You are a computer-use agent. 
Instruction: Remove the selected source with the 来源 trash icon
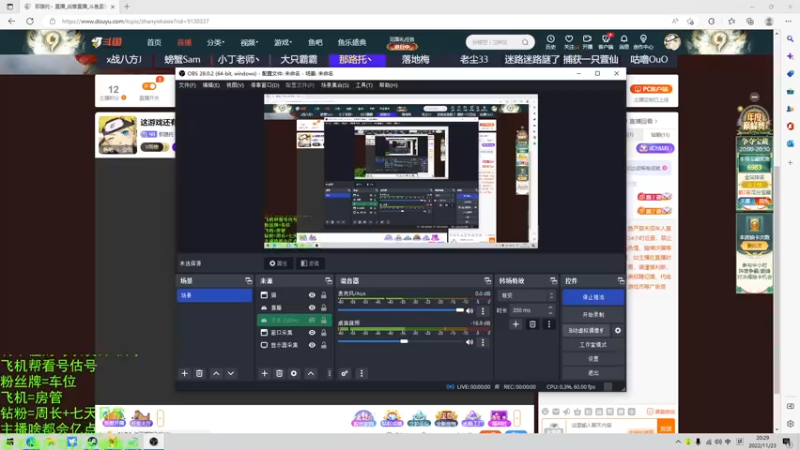point(279,373)
